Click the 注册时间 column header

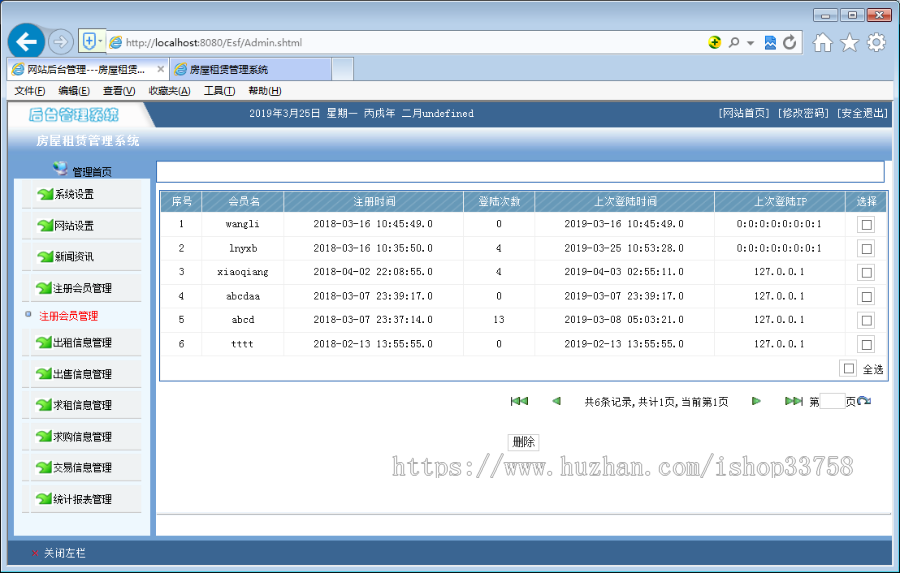click(374, 202)
